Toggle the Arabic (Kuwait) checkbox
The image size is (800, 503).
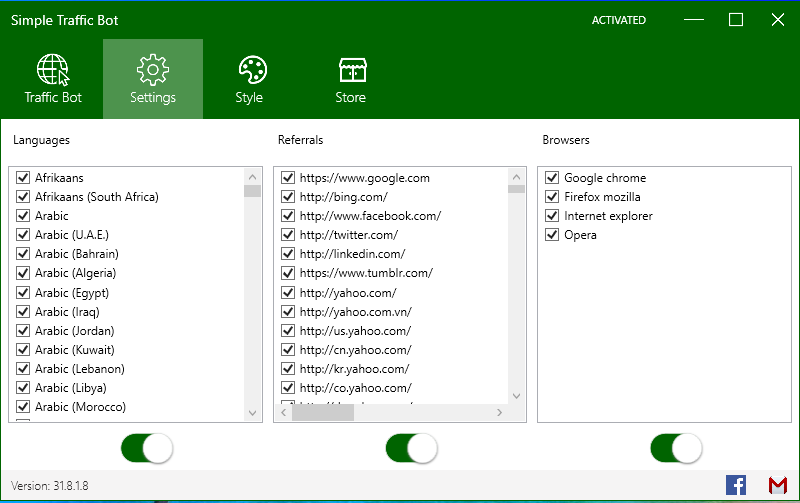[x=23, y=349]
